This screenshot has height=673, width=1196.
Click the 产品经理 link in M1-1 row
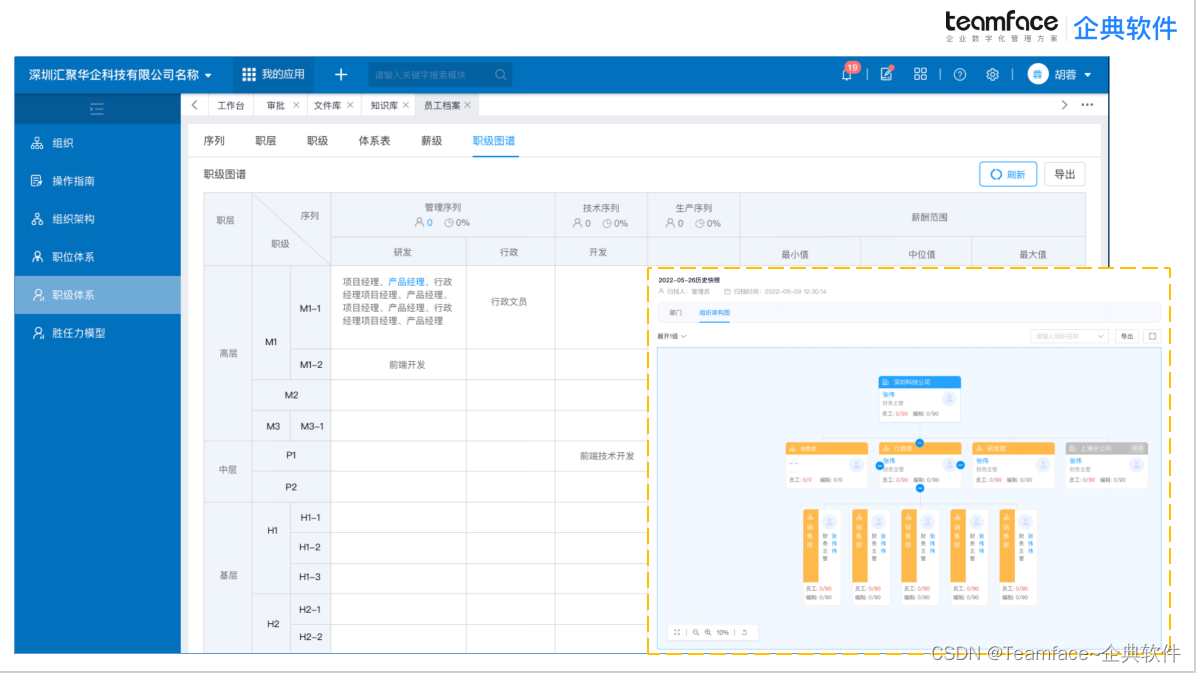pos(407,282)
